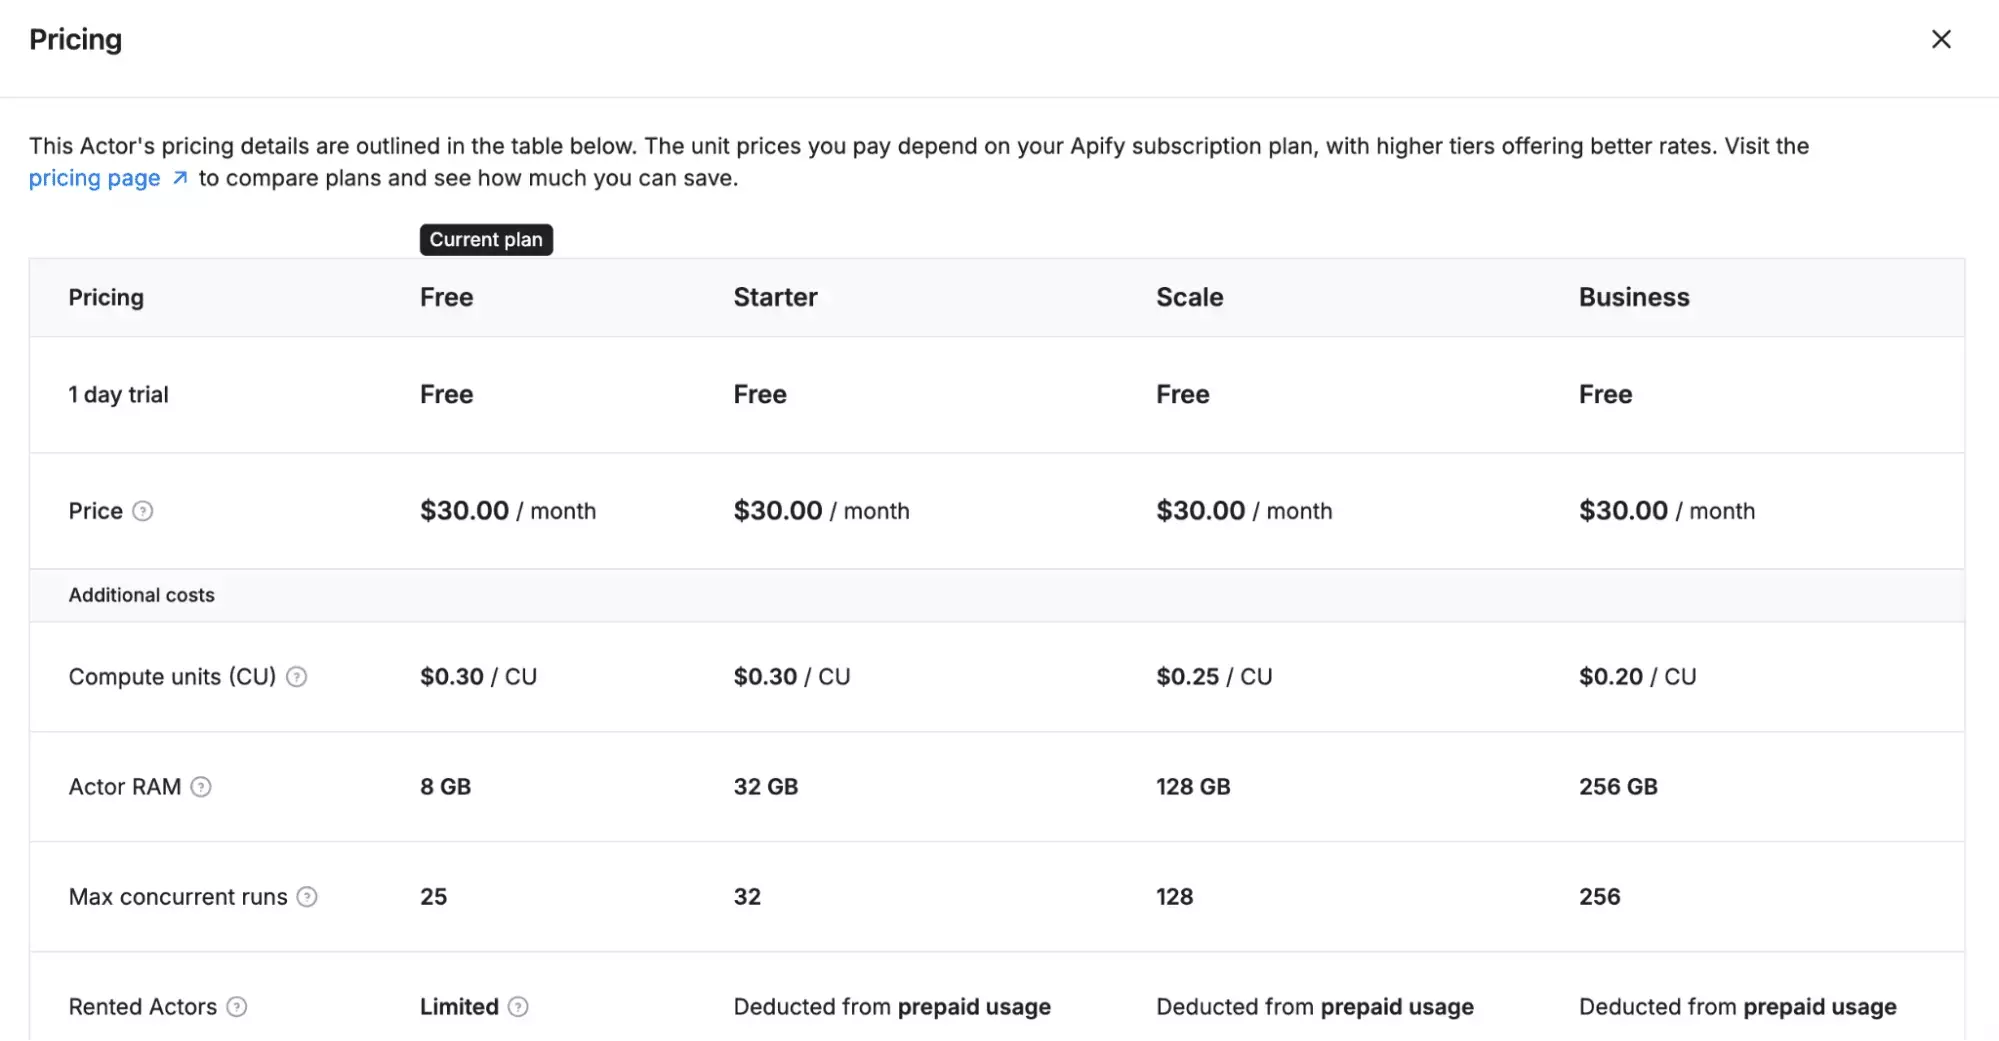Click the help icon next to Price
This screenshot has width=1999, height=1041.
point(144,511)
